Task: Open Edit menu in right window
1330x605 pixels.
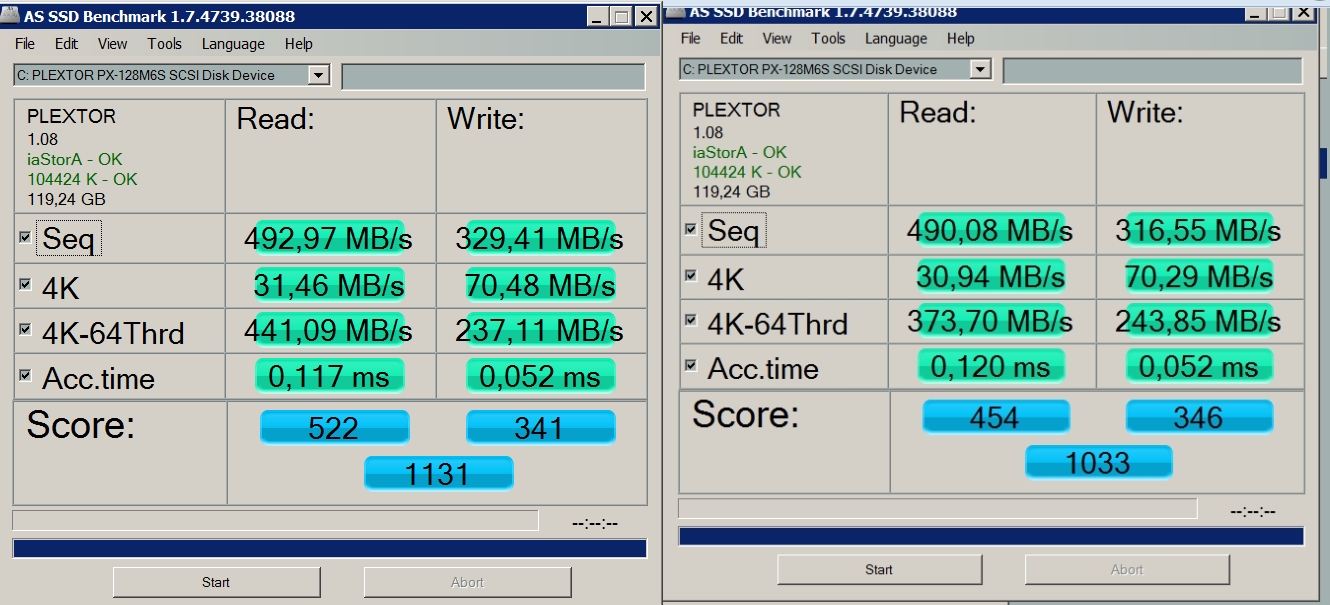Action: click(732, 38)
